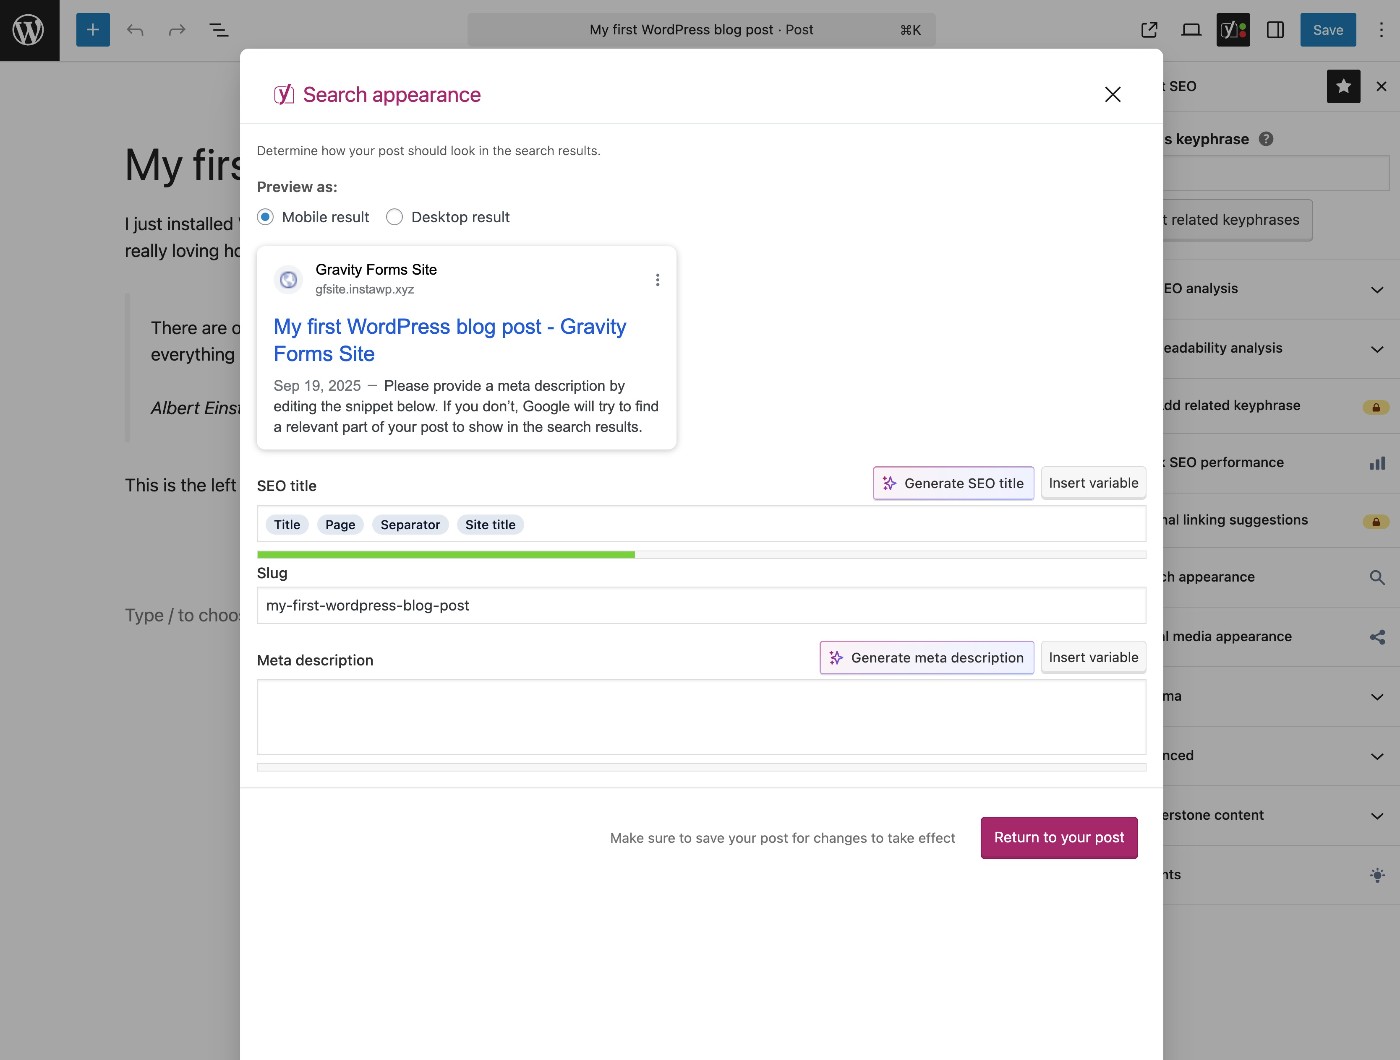
Task: Click the search appearance magnifier icon
Action: coord(1377,577)
